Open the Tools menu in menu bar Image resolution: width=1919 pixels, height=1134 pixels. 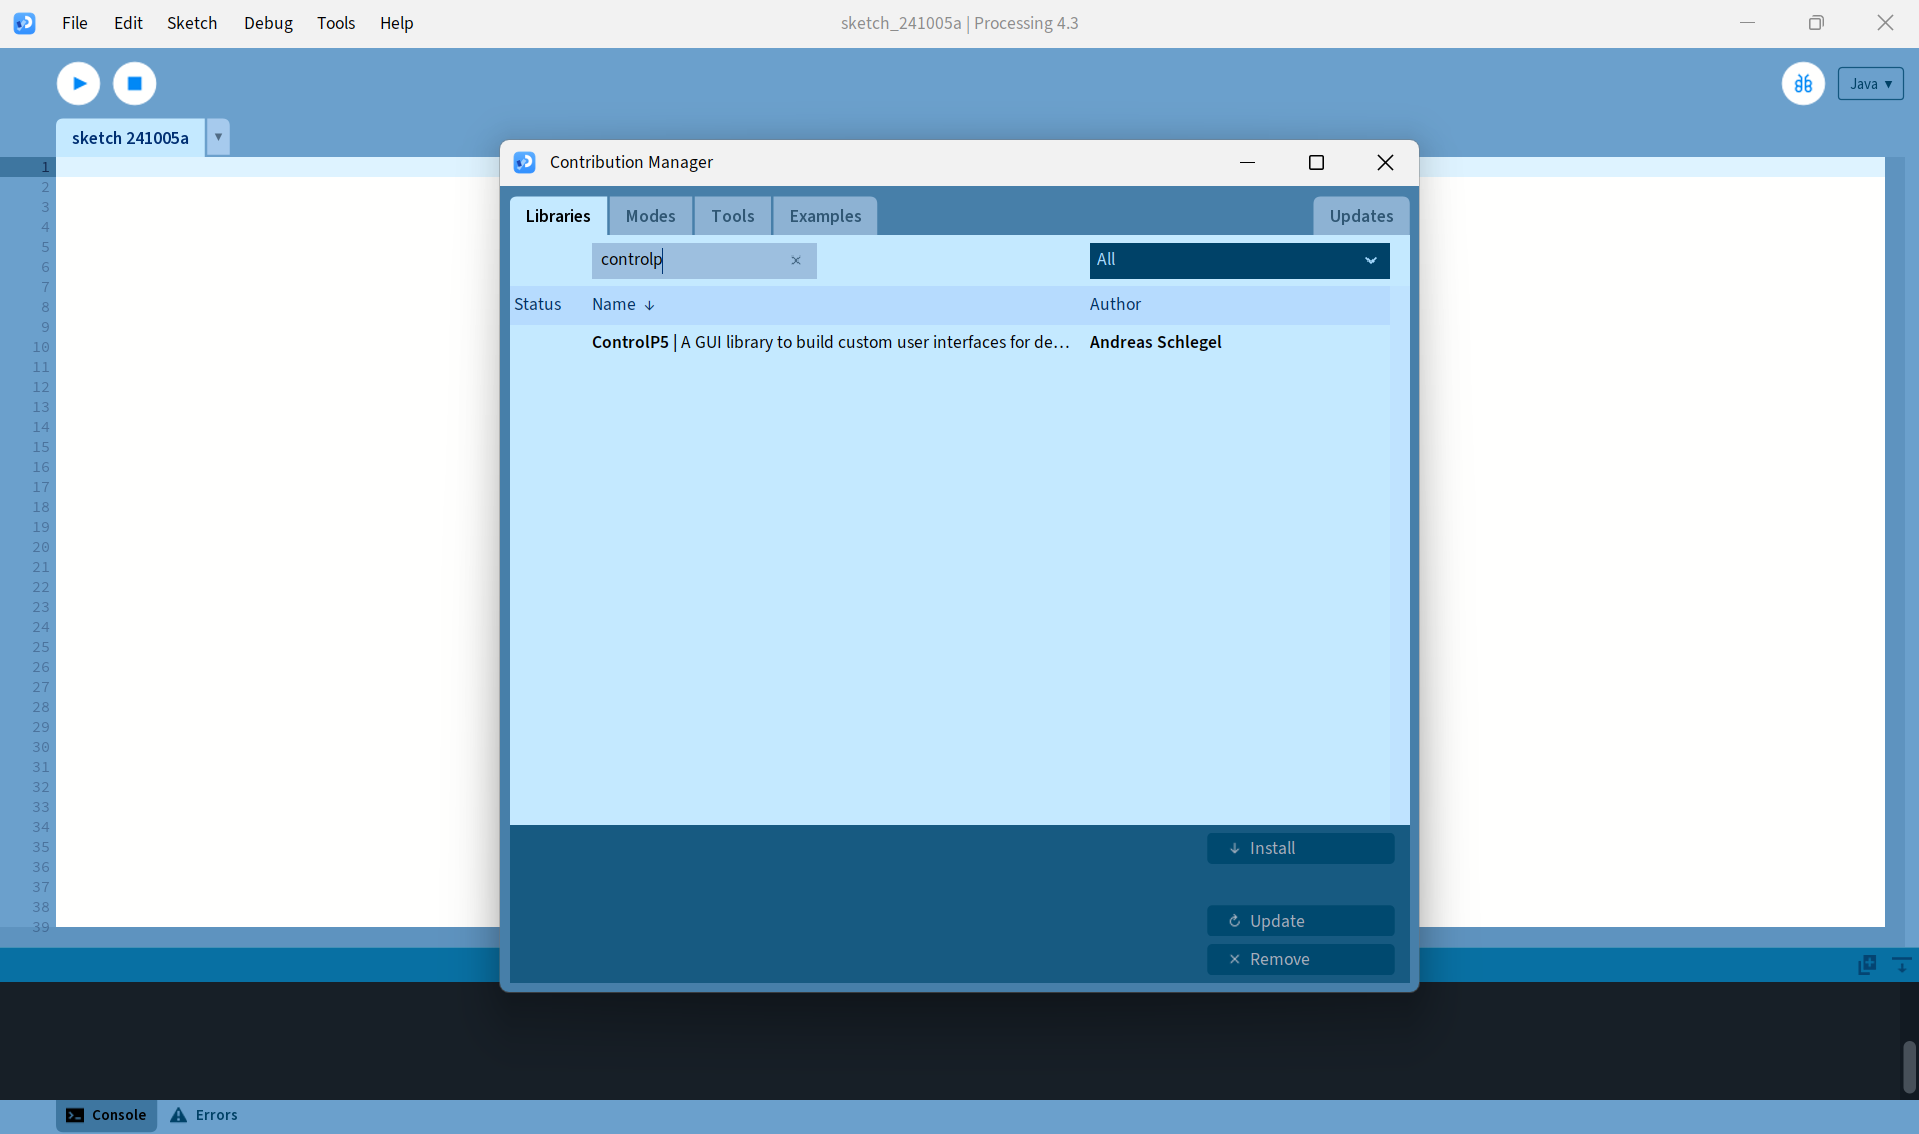(336, 23)
